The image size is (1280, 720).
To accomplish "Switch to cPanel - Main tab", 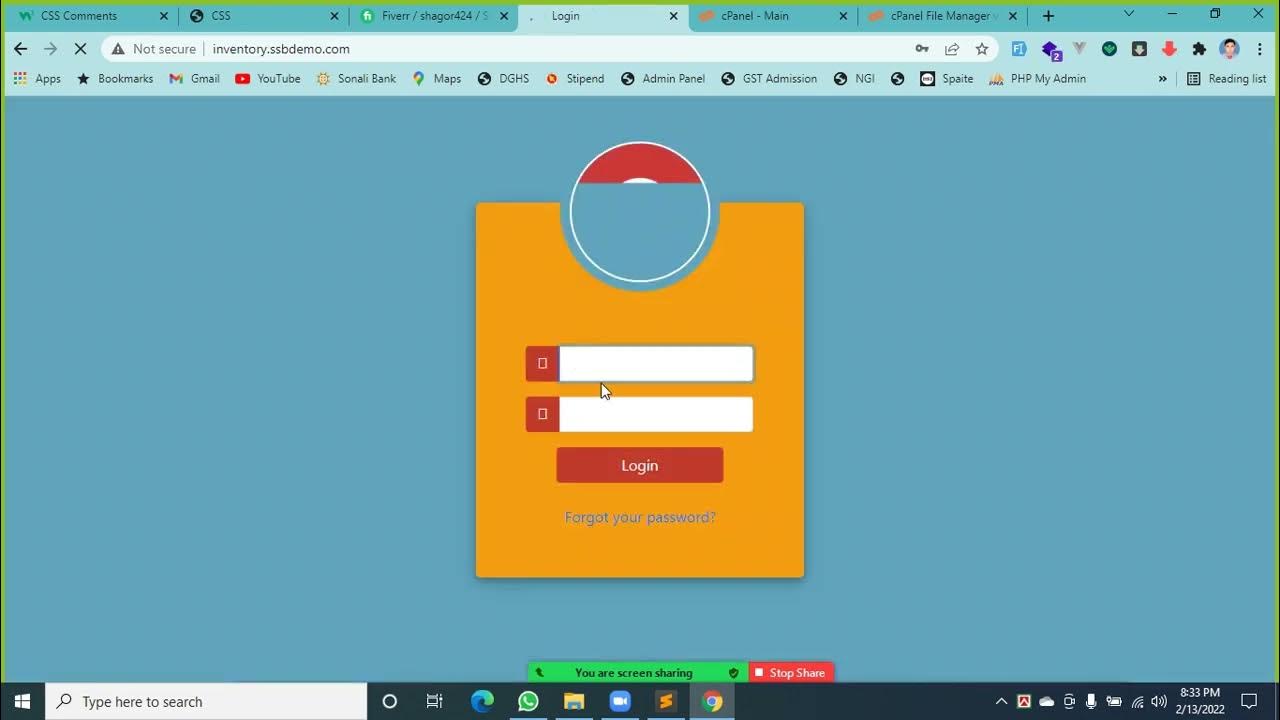I will coord(773,16).
